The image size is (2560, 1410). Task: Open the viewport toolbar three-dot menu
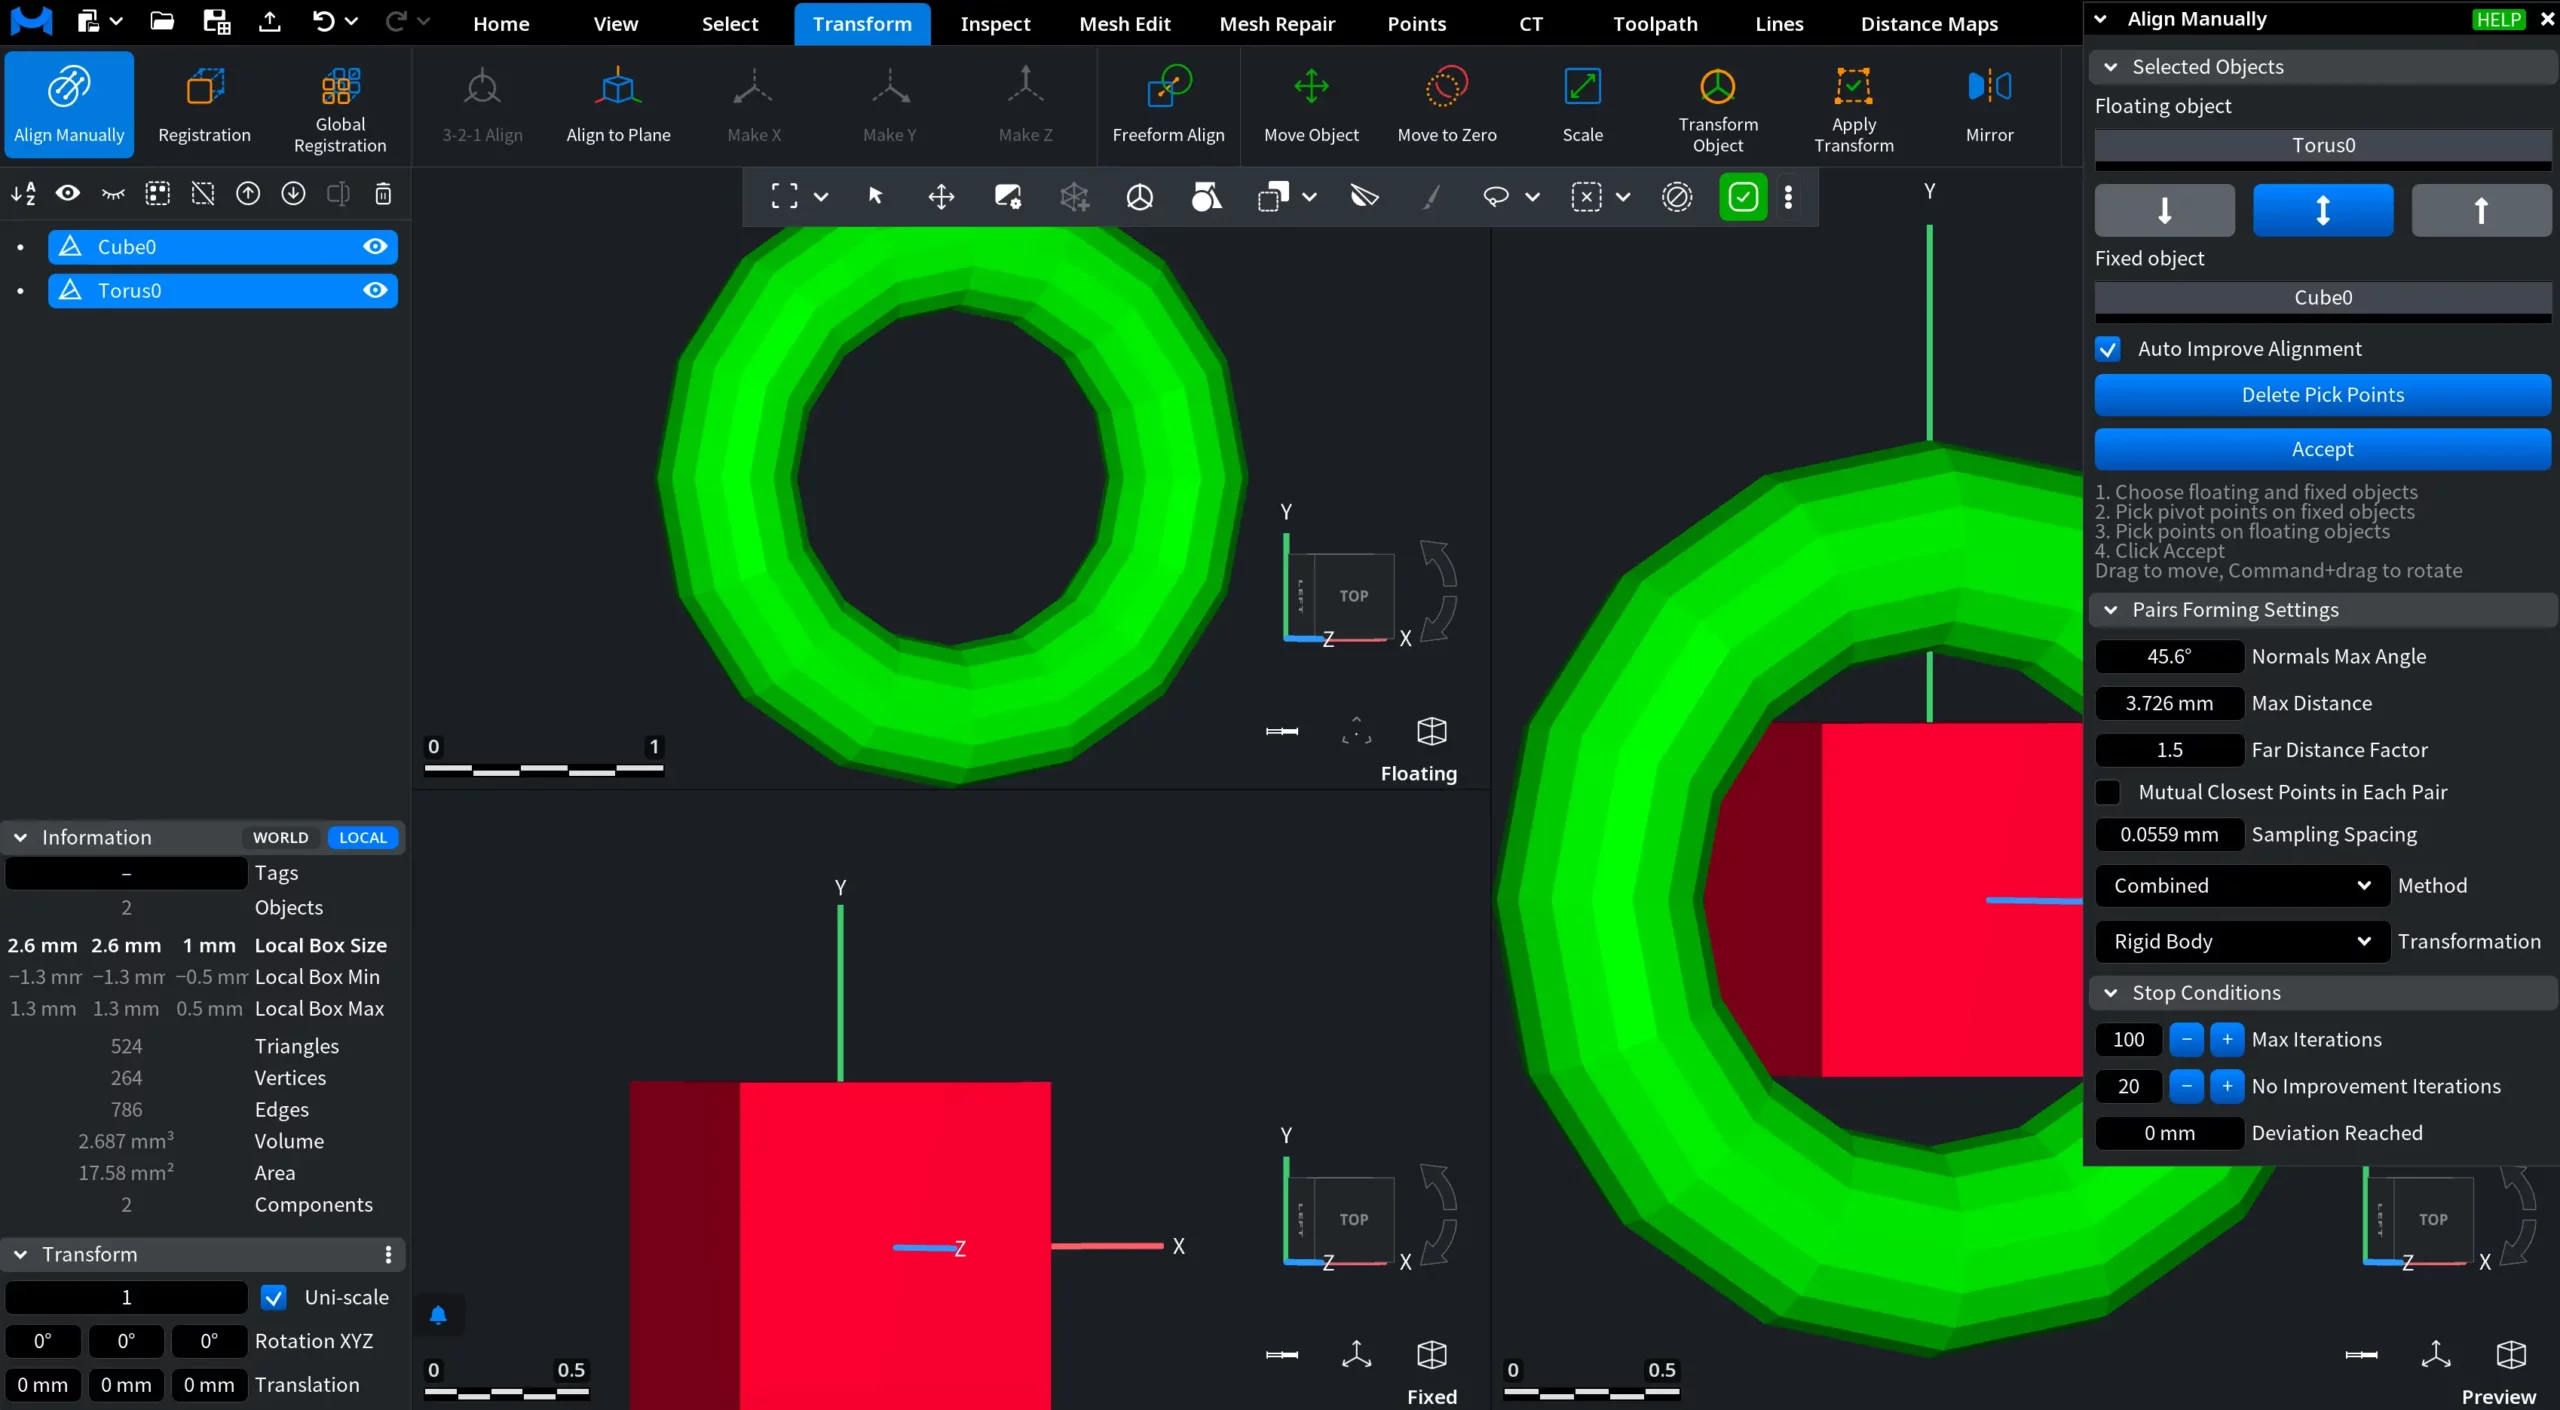click(1789, 196)
